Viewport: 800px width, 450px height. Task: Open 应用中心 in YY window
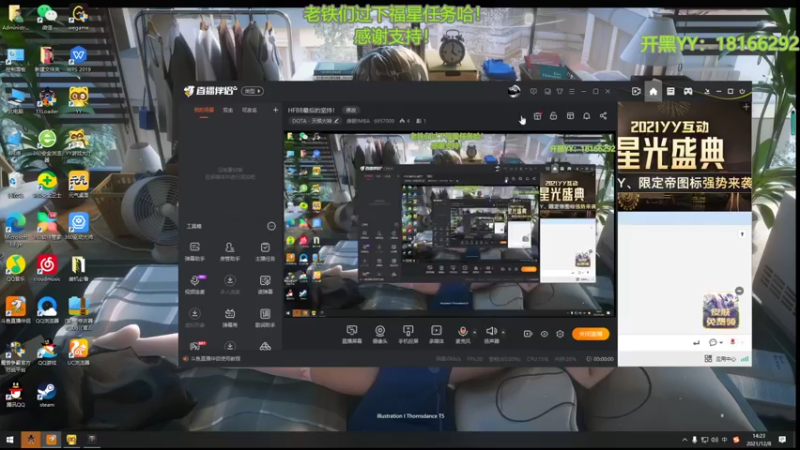pos(720,359)
